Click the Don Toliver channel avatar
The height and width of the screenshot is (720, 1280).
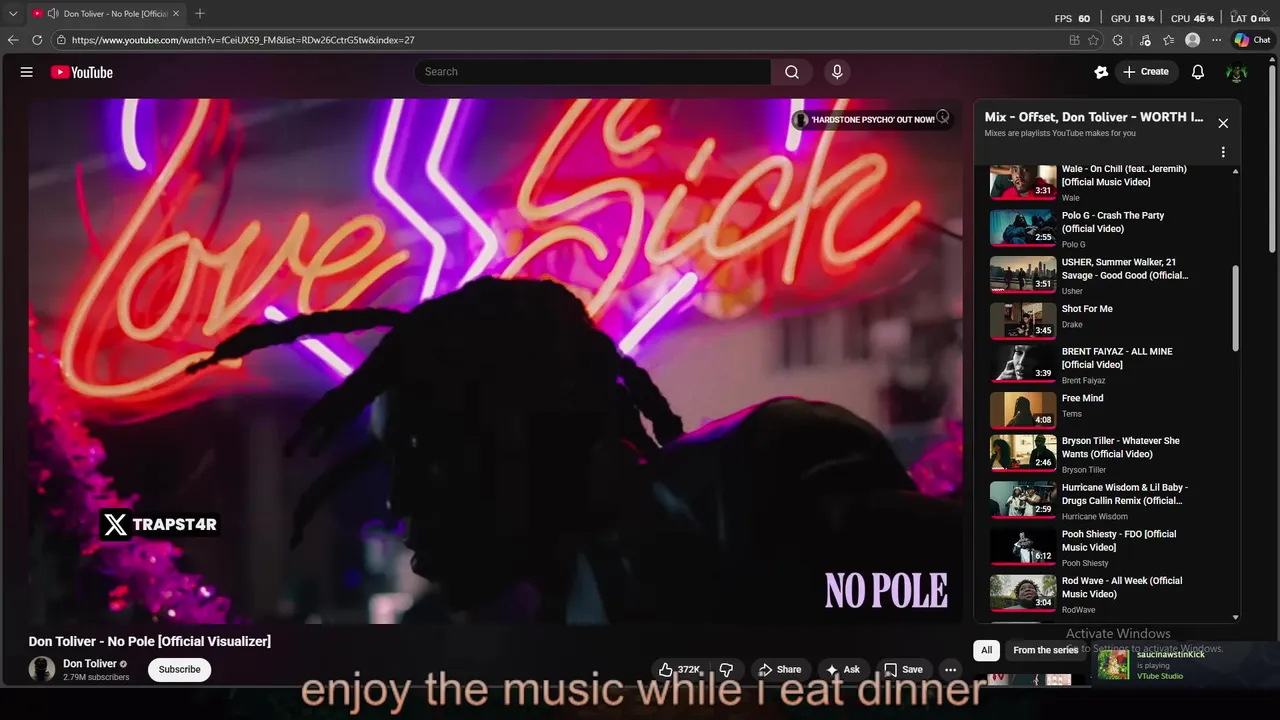42,669
